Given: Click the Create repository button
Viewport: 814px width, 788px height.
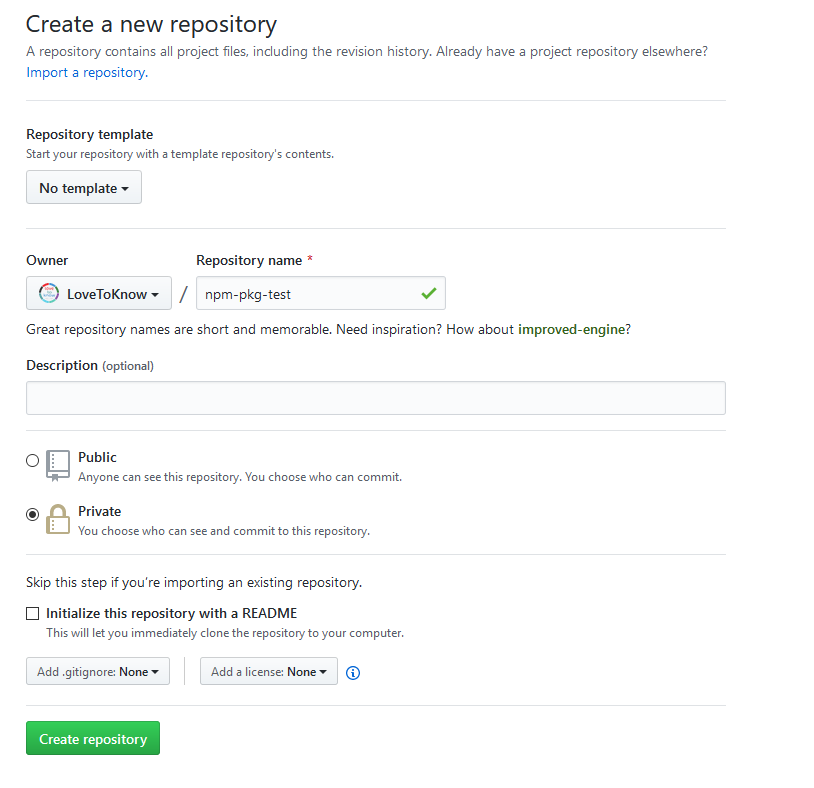Looking at the screenshot, I should tap(93, 738).
